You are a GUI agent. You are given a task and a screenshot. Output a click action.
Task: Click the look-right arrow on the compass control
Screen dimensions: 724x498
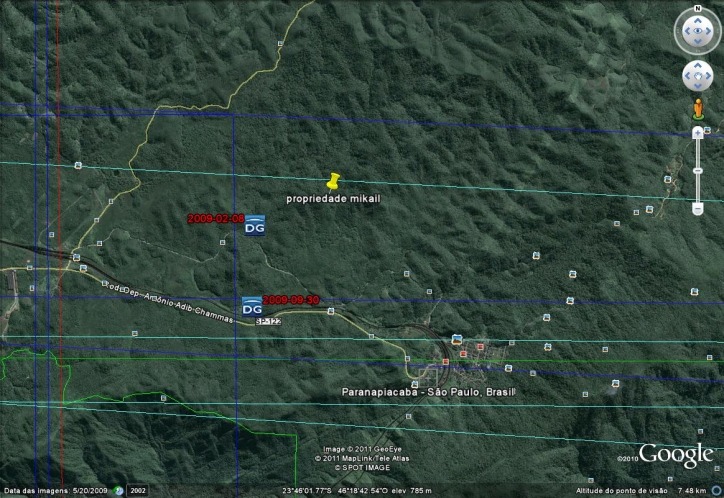coord(709,31)
